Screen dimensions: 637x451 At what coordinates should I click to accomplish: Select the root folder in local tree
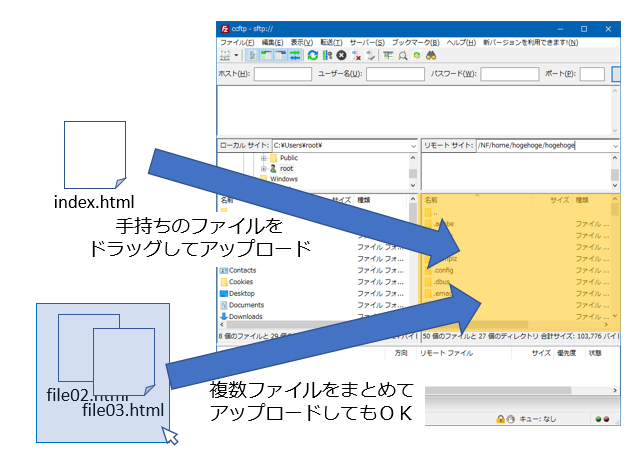click(286, 168)
